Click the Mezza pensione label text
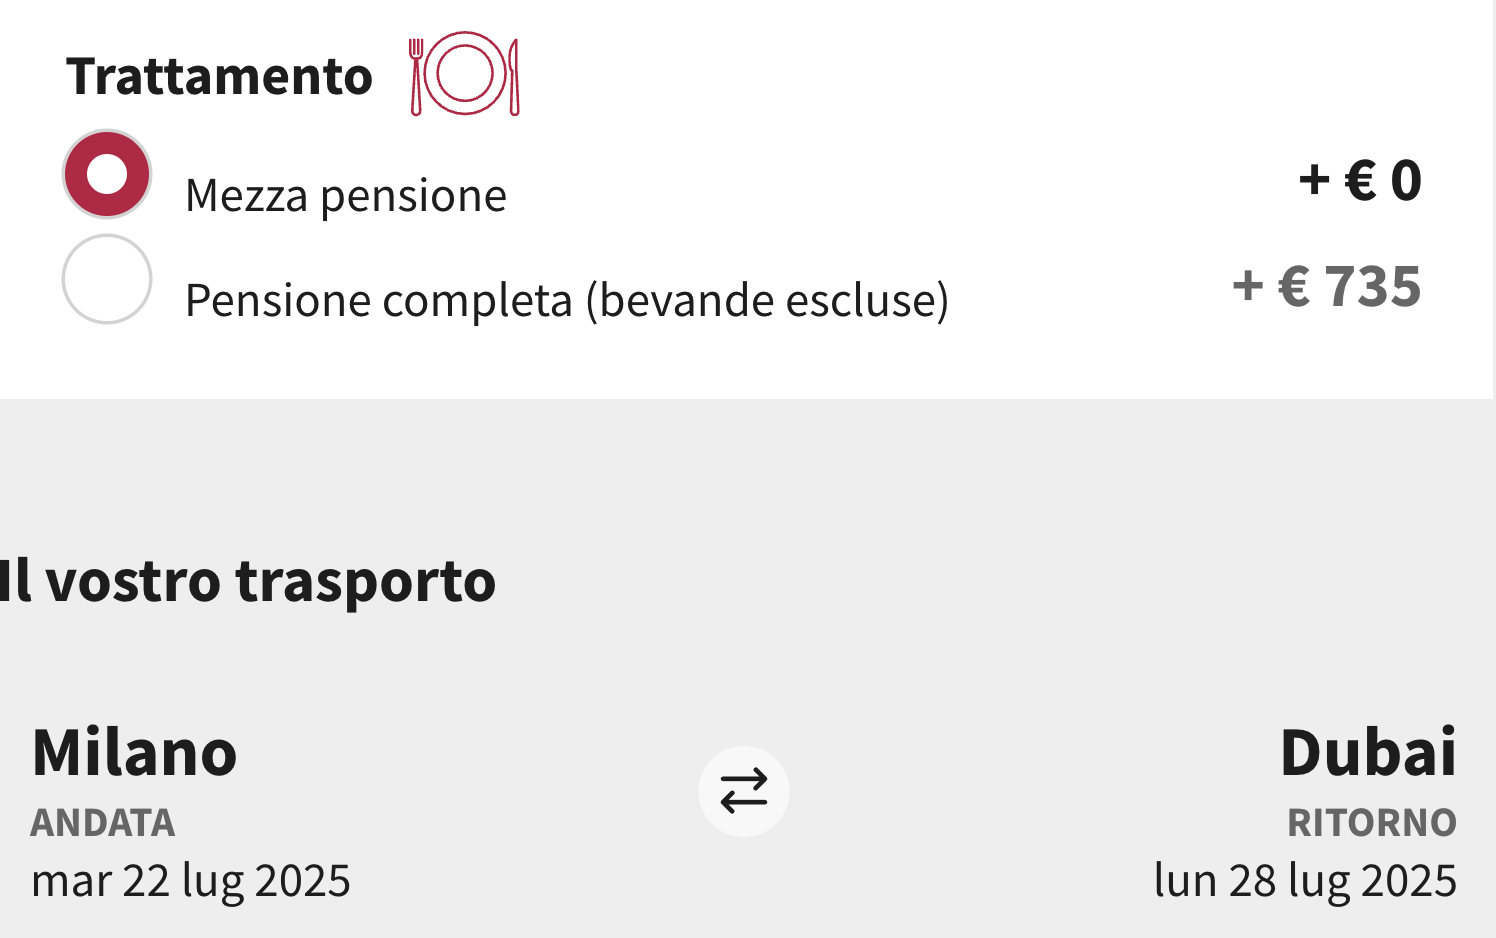1496x938 pixels. (346, 196)
